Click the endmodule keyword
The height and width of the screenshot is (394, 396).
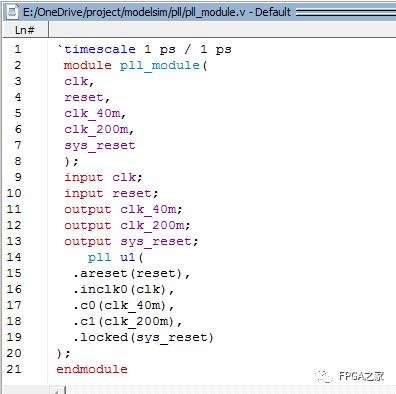[92, 369]
